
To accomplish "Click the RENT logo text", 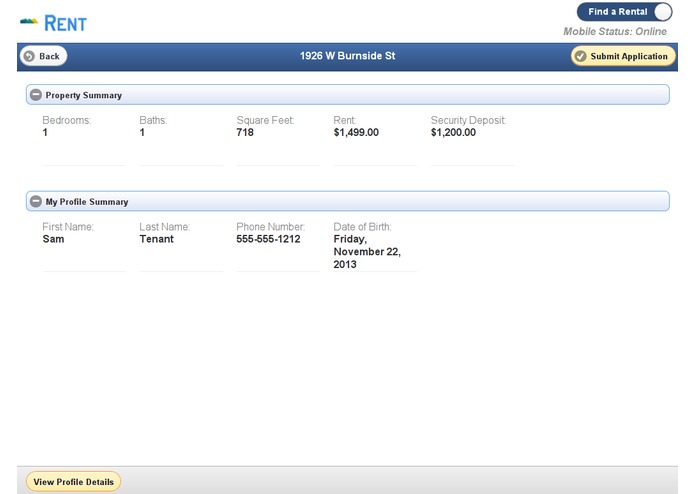I will [66, 23].
